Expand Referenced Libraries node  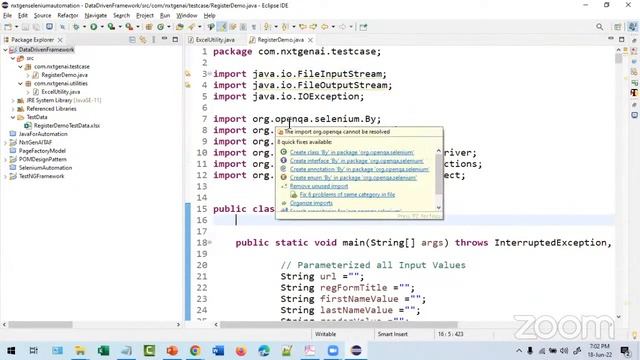13,109
